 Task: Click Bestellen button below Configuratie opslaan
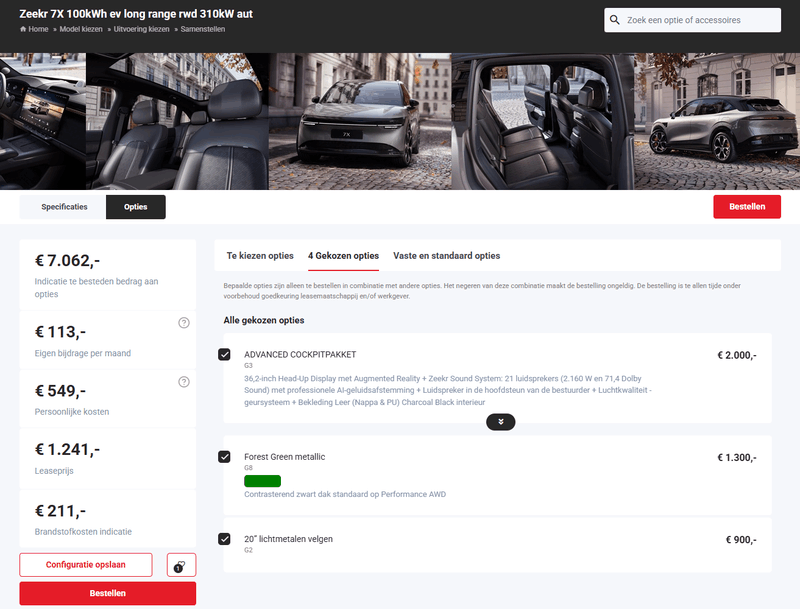pyautogui.click(x=108, y=593)
